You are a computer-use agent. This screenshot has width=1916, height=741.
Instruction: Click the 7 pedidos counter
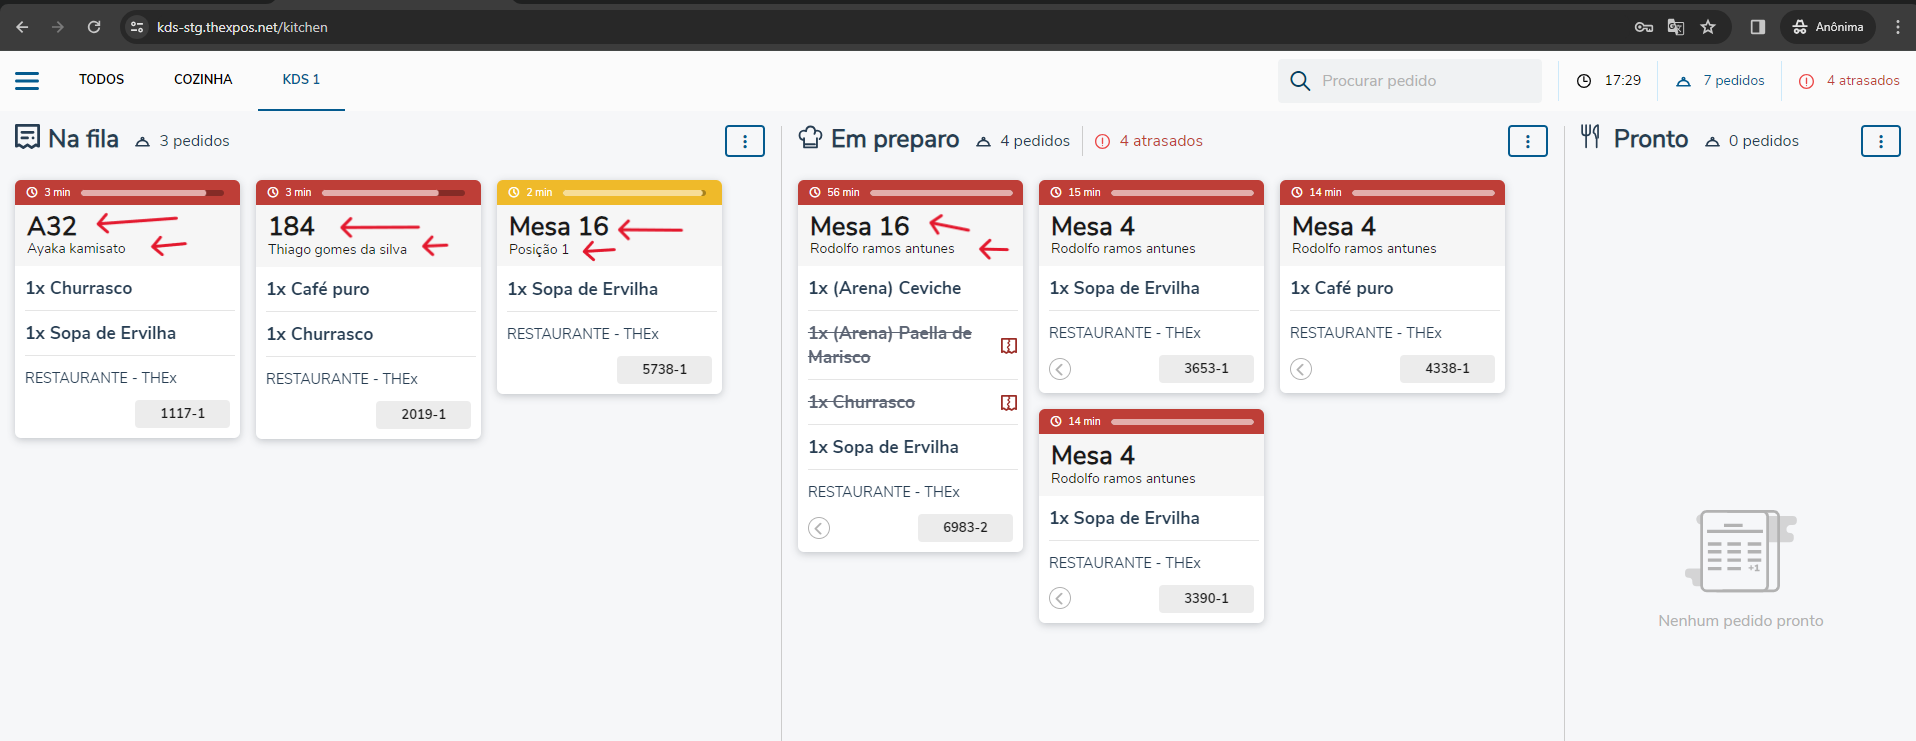pos(1720,81)
